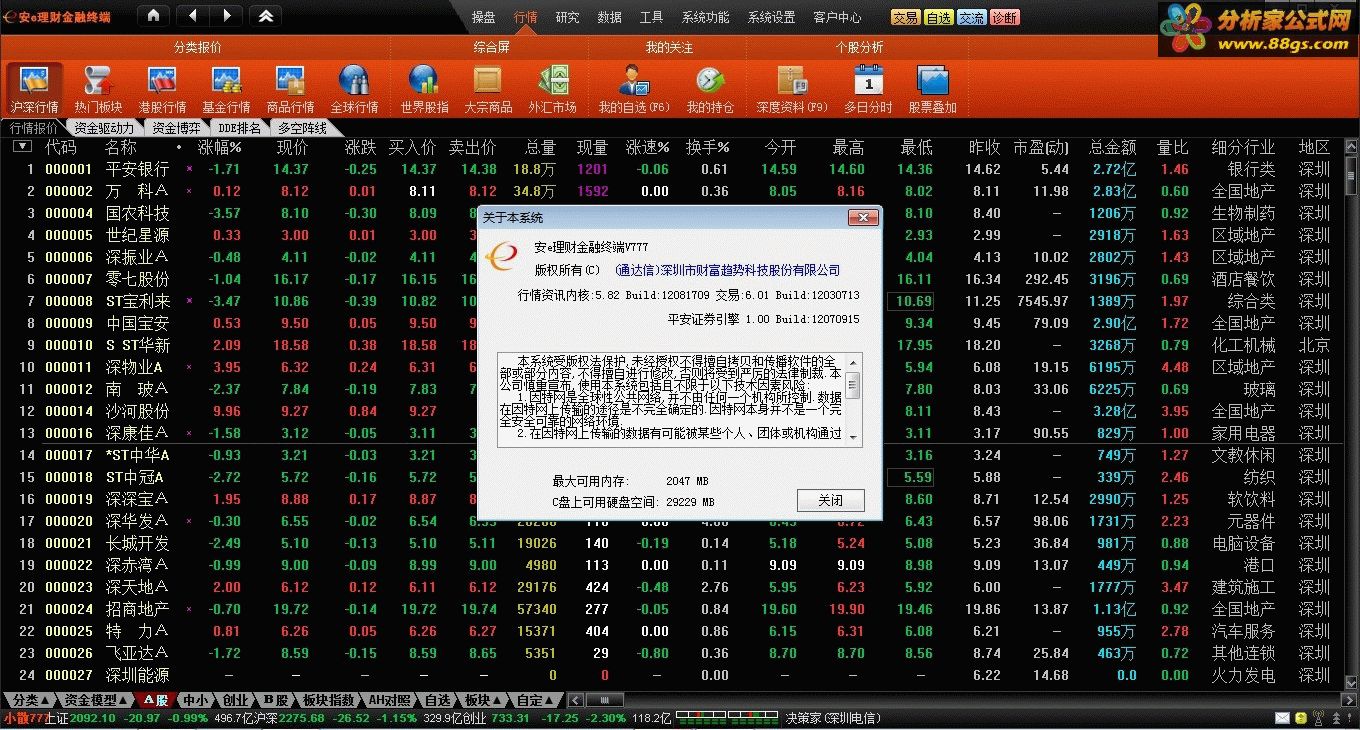Image resolution: width=1360 pixels, height=730 pixels.
Task: Open the 操盘 menu
Action: [484, 17]
